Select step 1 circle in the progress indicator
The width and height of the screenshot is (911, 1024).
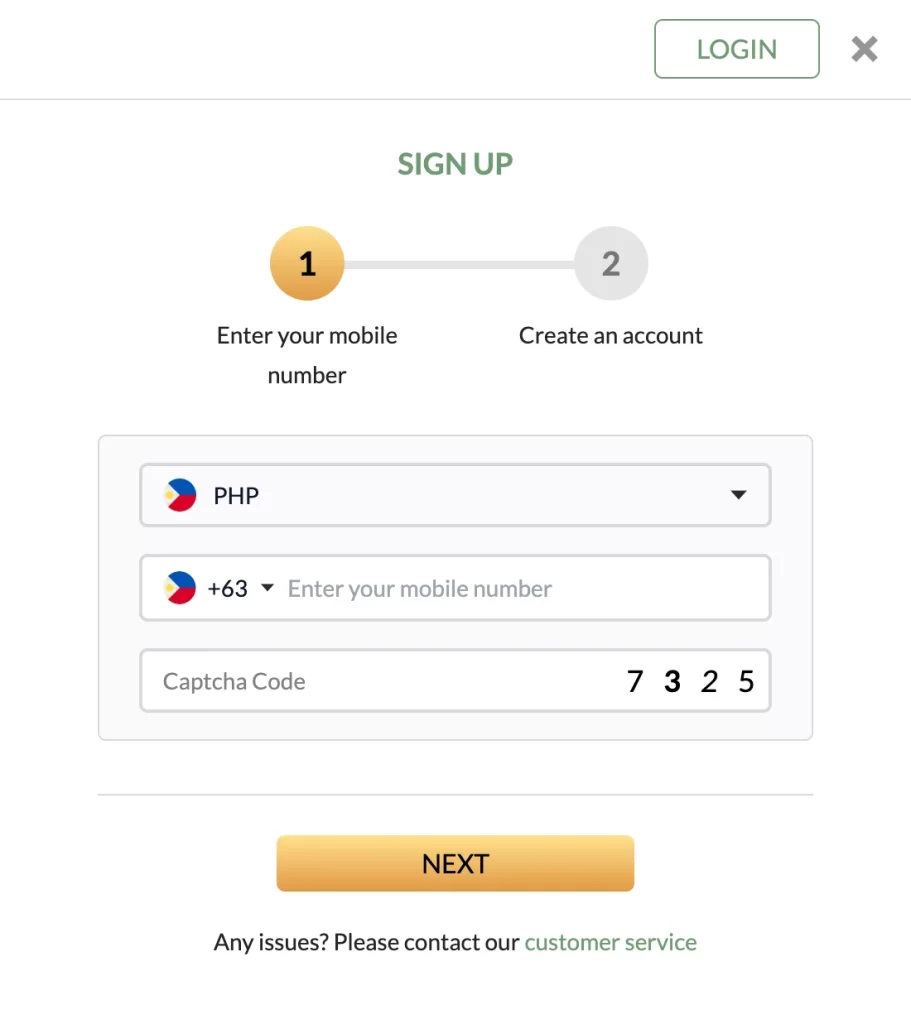coord(307,263)
